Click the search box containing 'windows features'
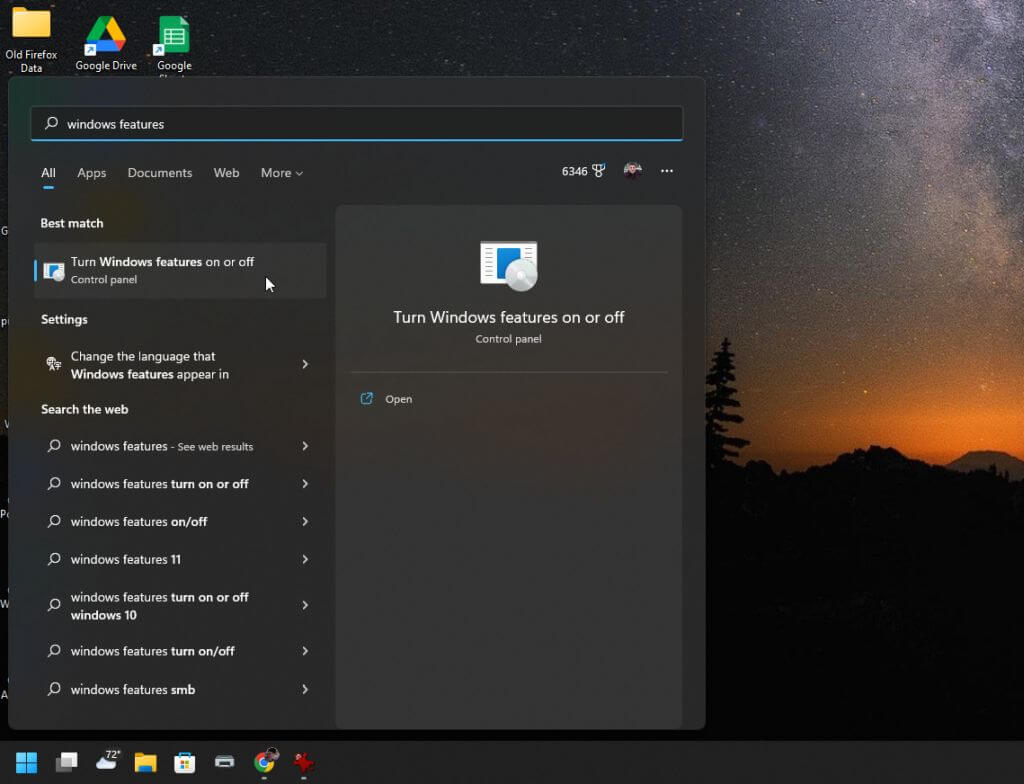 [357, 124]
